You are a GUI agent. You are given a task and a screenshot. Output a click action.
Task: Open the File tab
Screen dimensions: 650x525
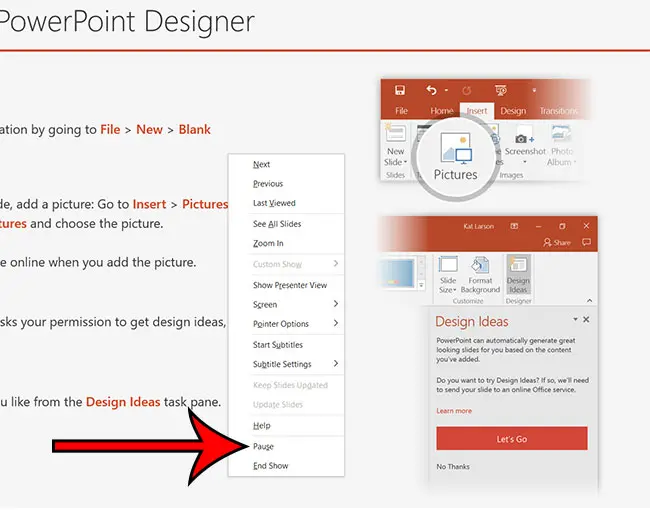click(x=401, y=111)
